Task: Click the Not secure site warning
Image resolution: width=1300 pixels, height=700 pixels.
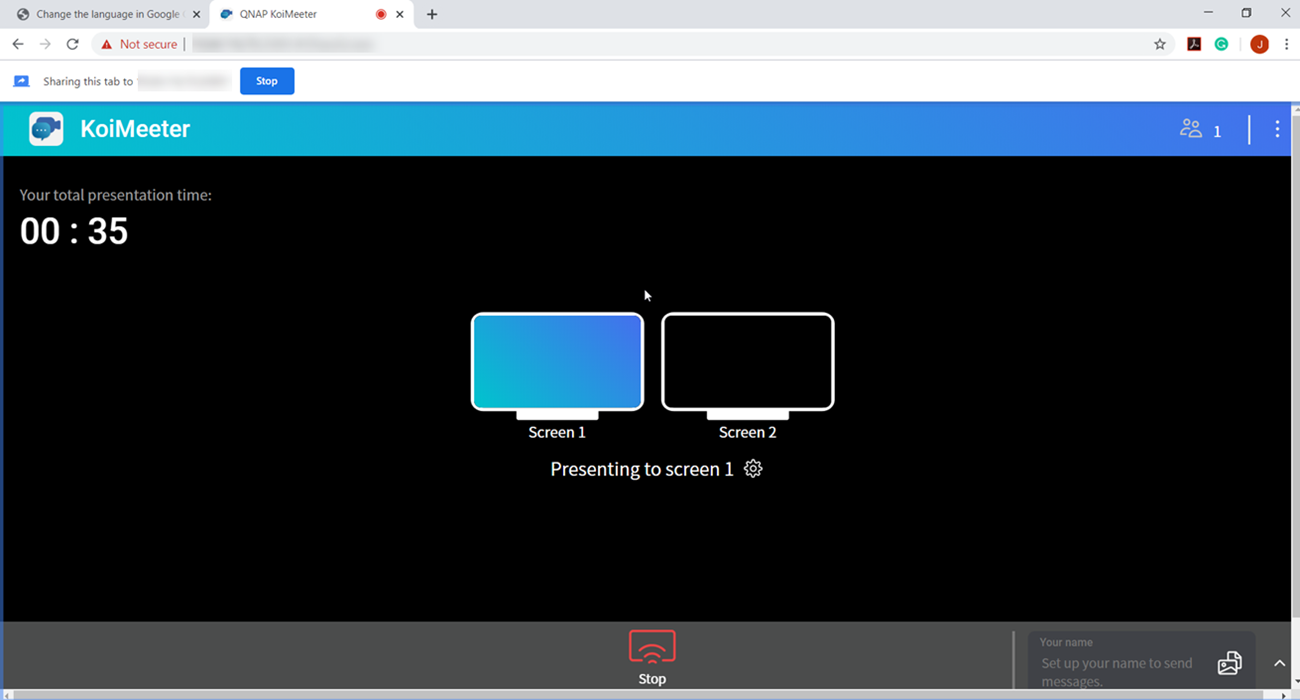Action: [138, 44]
